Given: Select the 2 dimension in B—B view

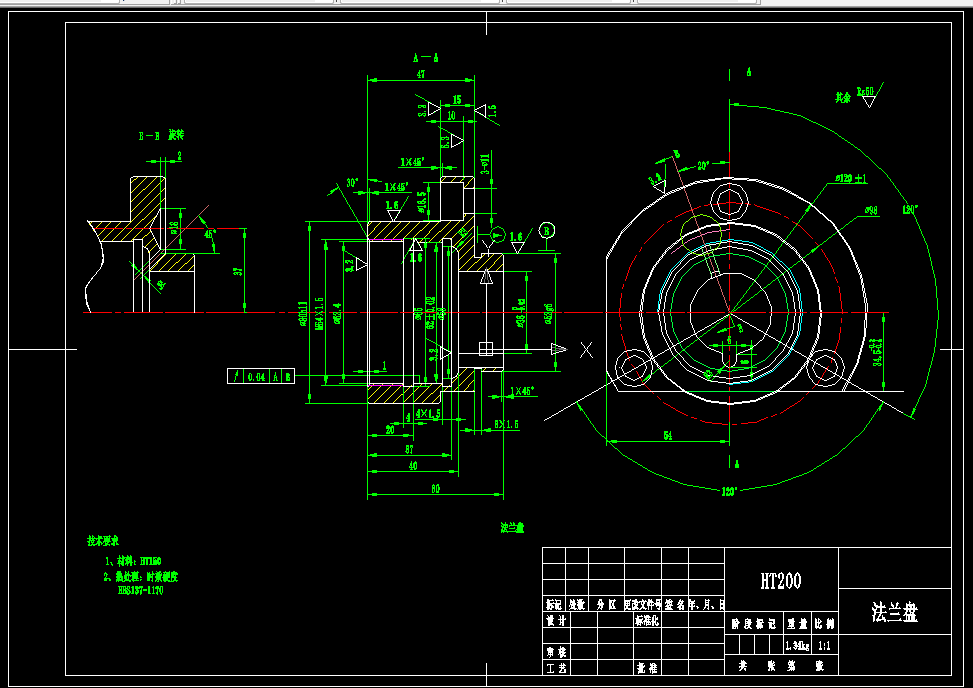Looking at the screenshot, I should (x=179, y=156).
